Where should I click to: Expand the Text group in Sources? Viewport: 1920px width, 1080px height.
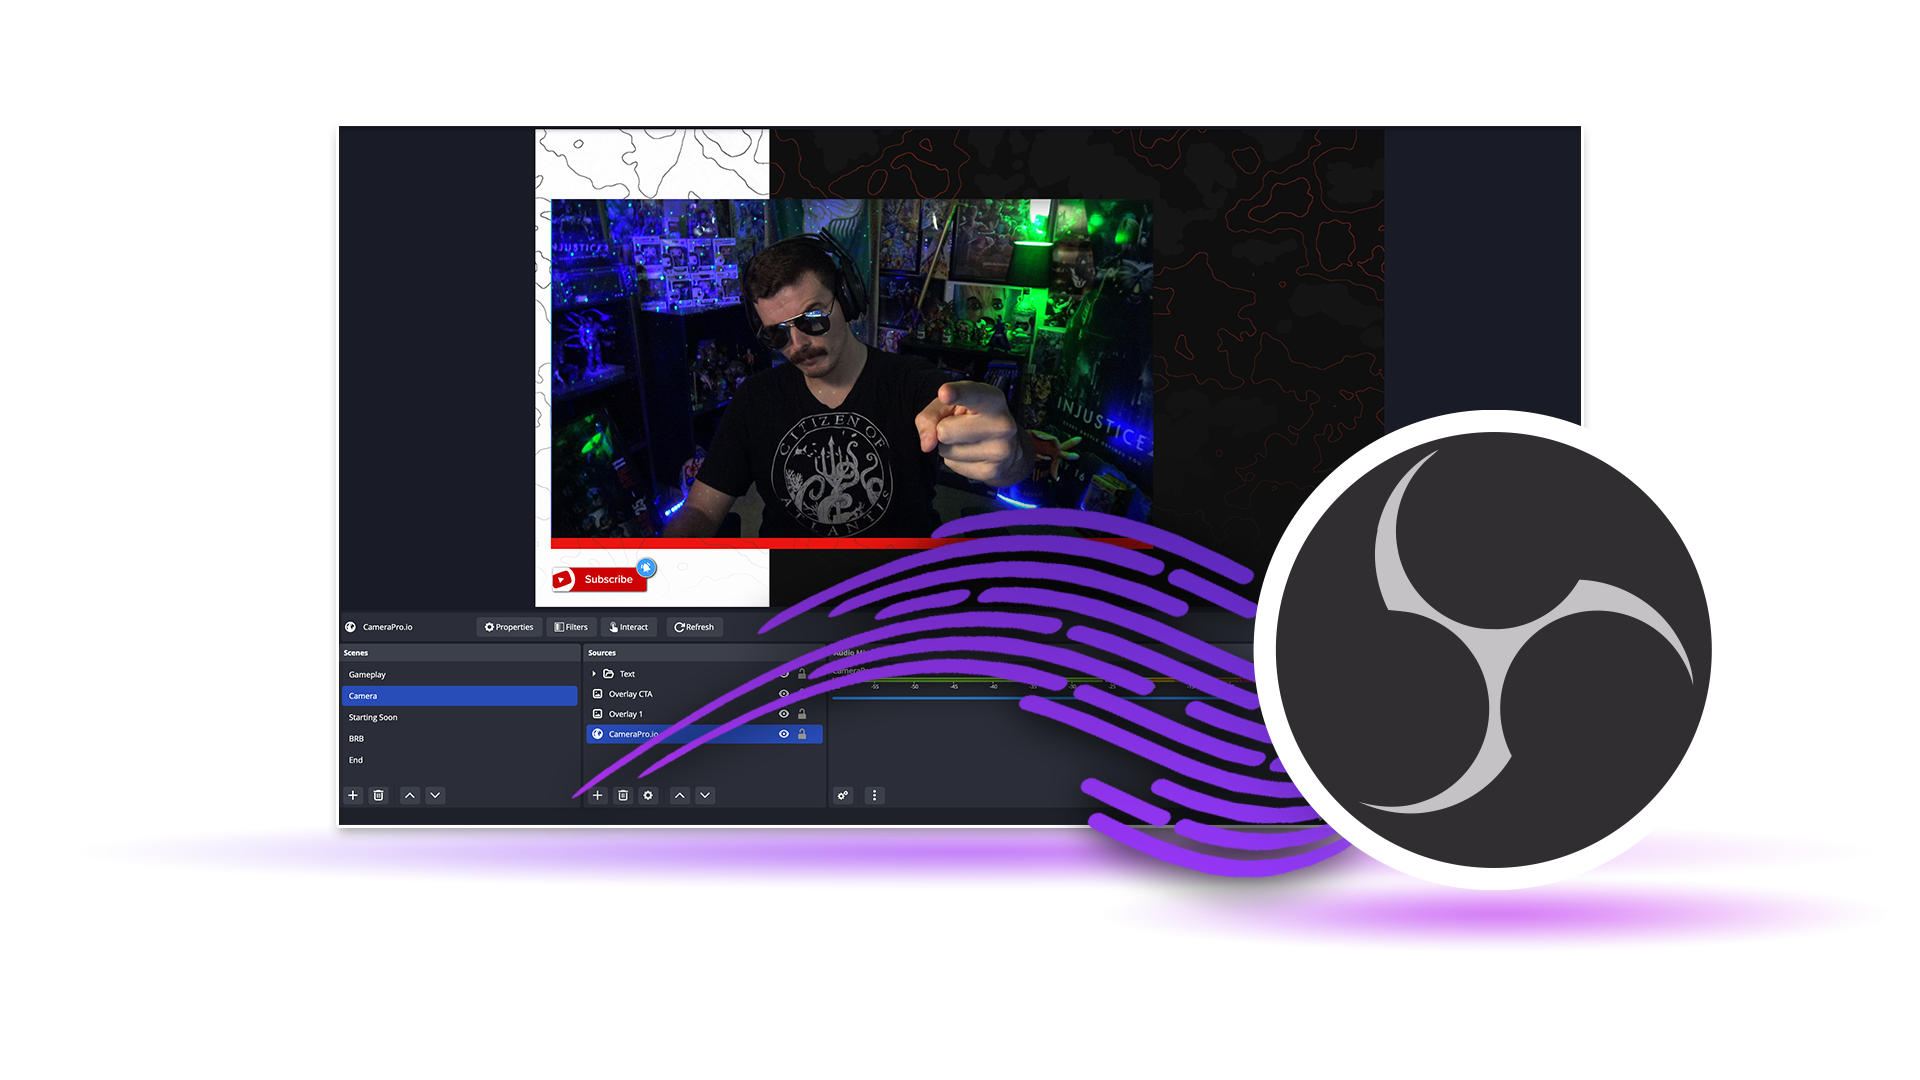coord(594,674)
